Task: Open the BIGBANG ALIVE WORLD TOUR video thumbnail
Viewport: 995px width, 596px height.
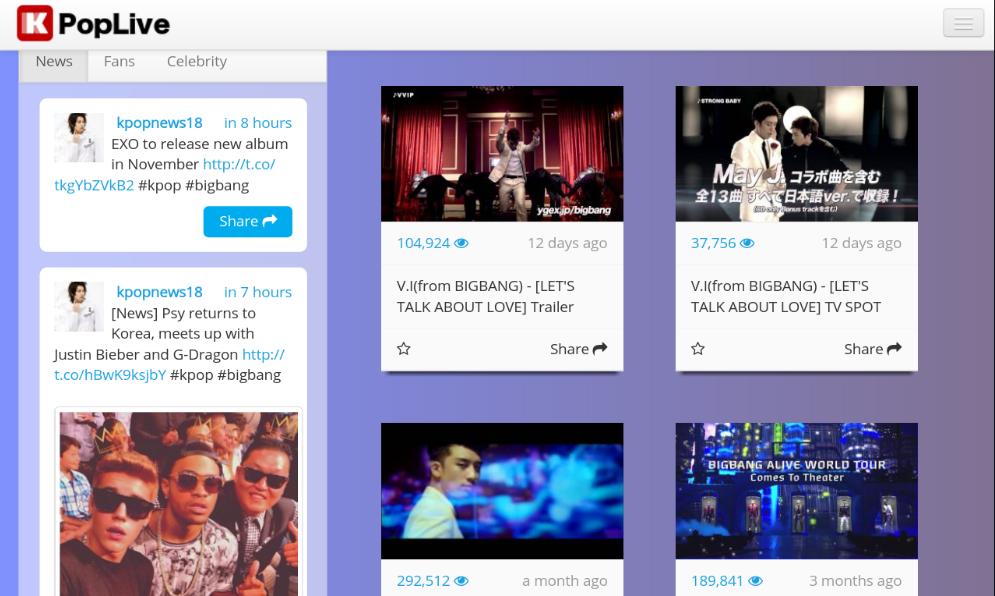Action: point(796,490)
